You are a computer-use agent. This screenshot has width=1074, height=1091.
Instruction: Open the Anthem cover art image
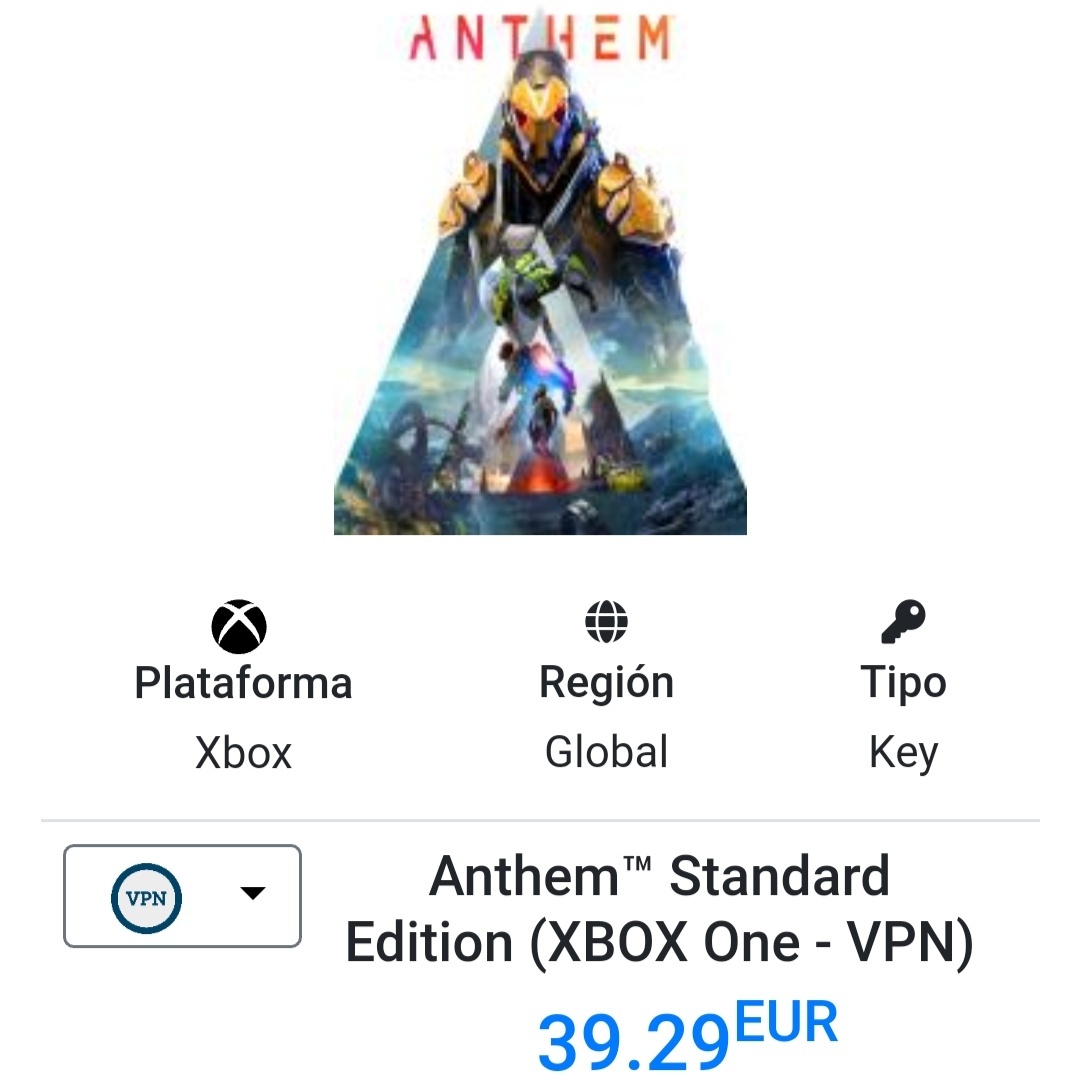pyautogui.click(x=540, y=274)
